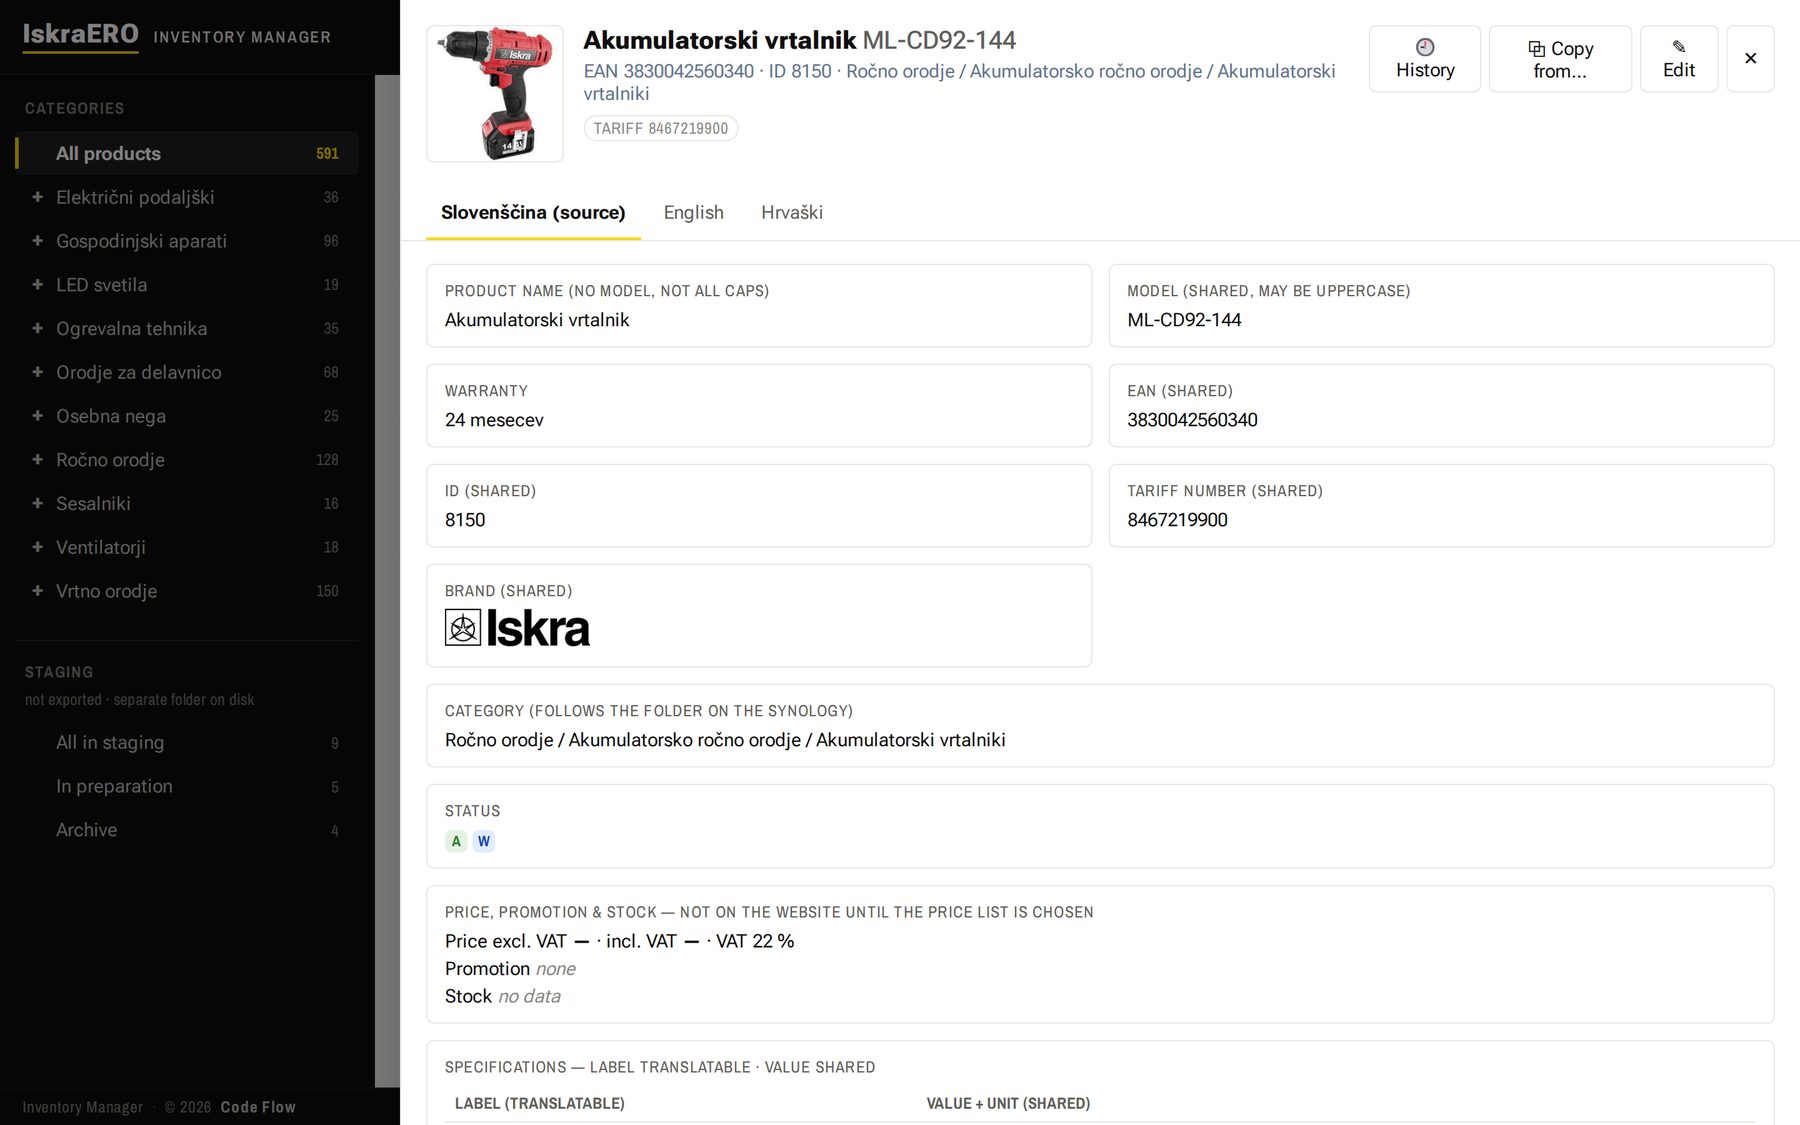Click the 'Stock no data' text

click(503, 996)
